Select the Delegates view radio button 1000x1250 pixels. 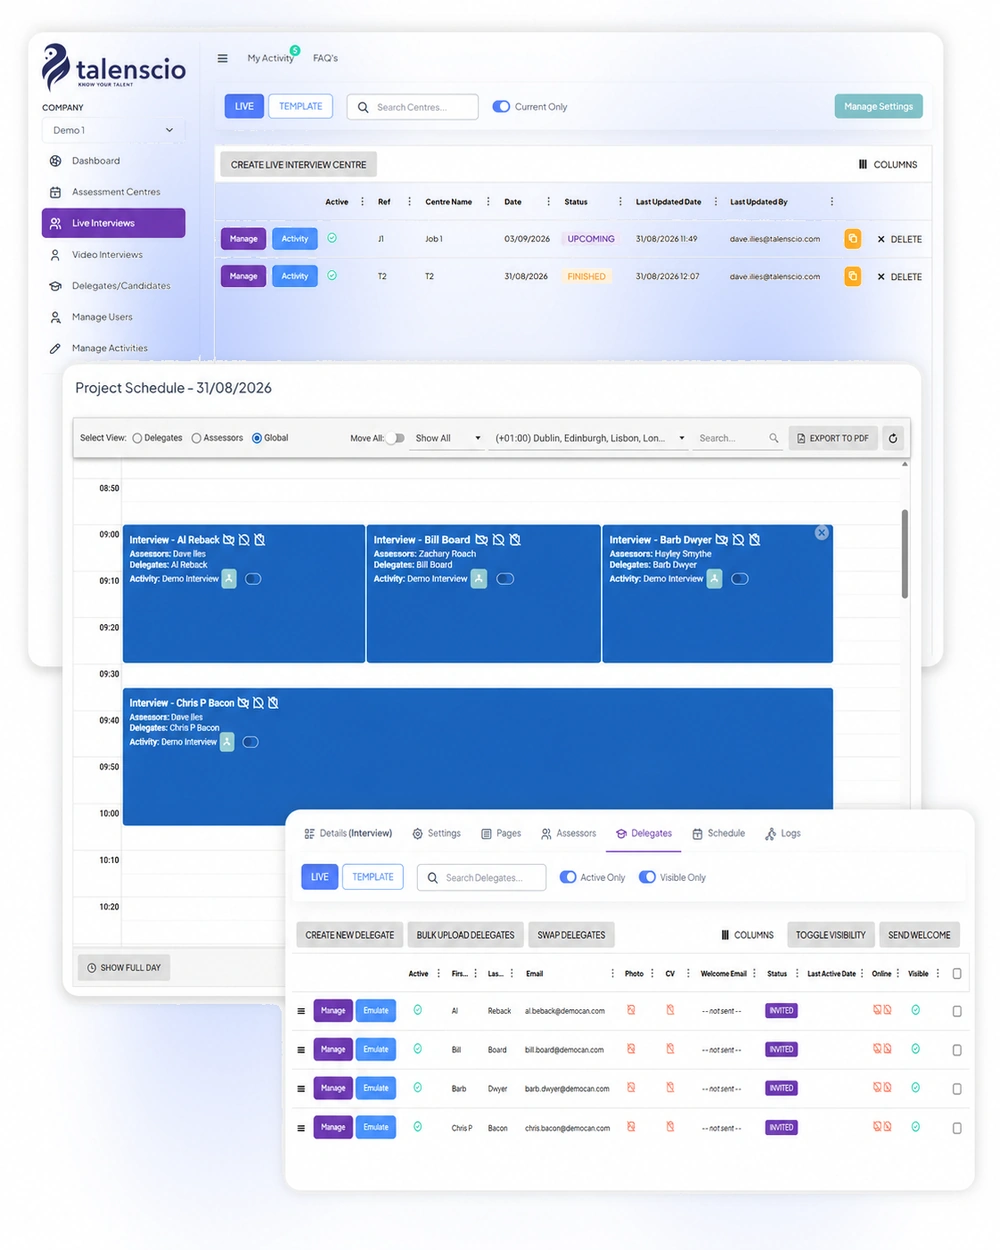[137, 438]
